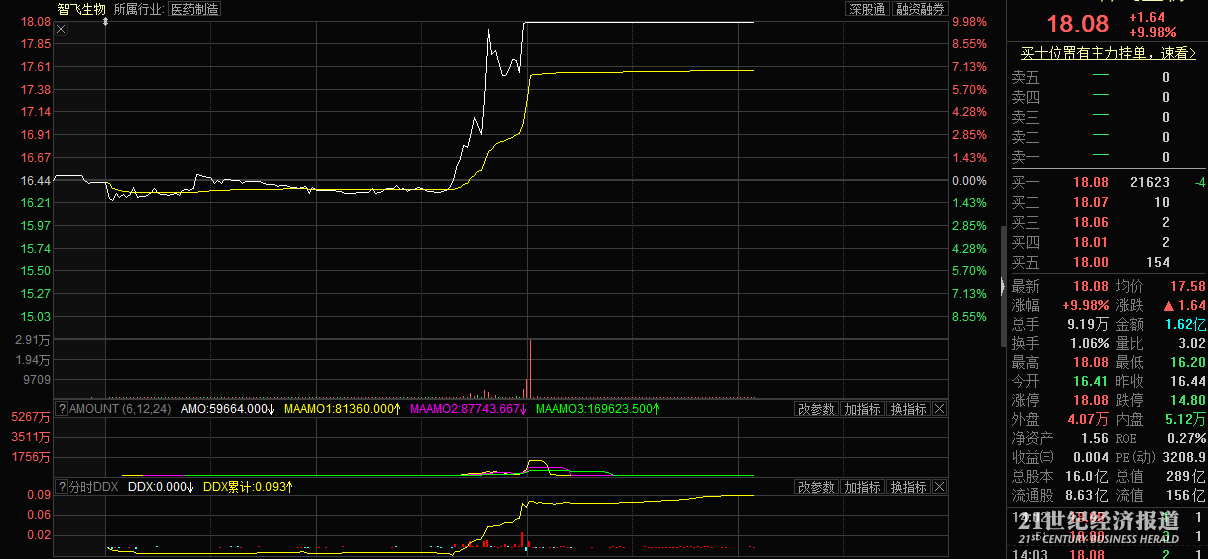This screenshot has width=1208, height=559.
Task: Open 换指标 selector for AMOUNT panel
Action: 908,409
